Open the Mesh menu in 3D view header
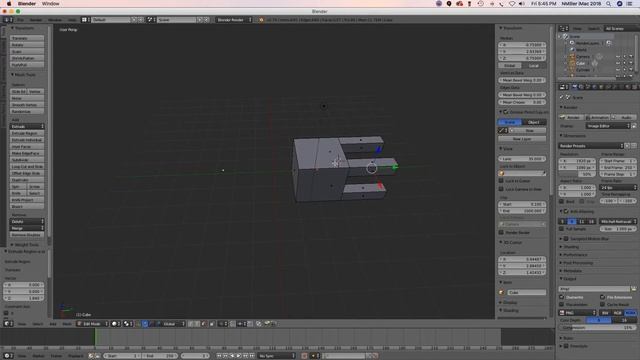Viewport: 640px width, 360px height. 67,324
